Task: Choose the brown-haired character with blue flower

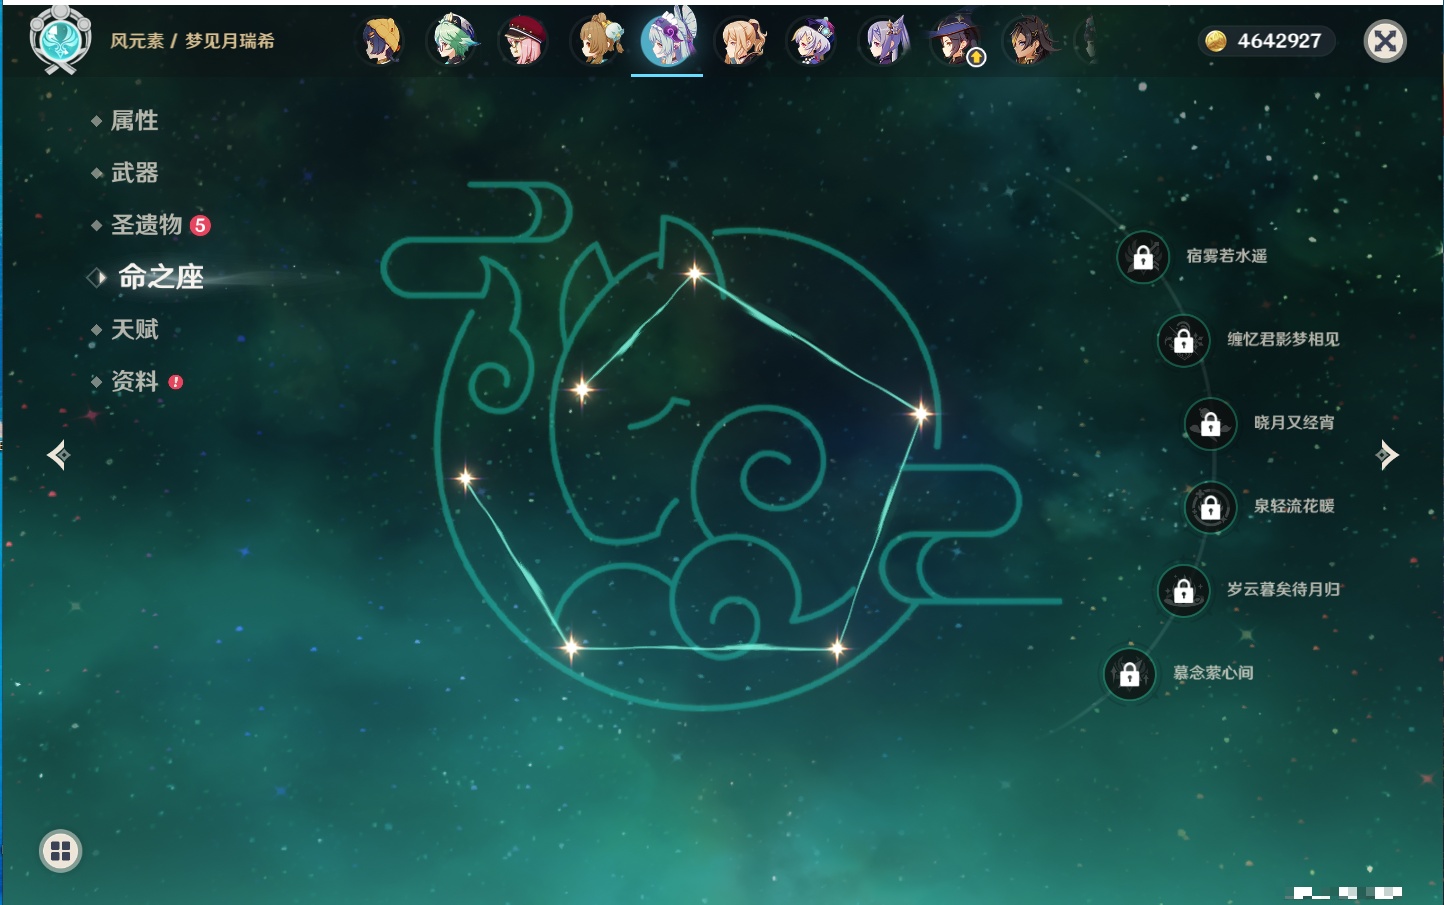Action: 597,41
